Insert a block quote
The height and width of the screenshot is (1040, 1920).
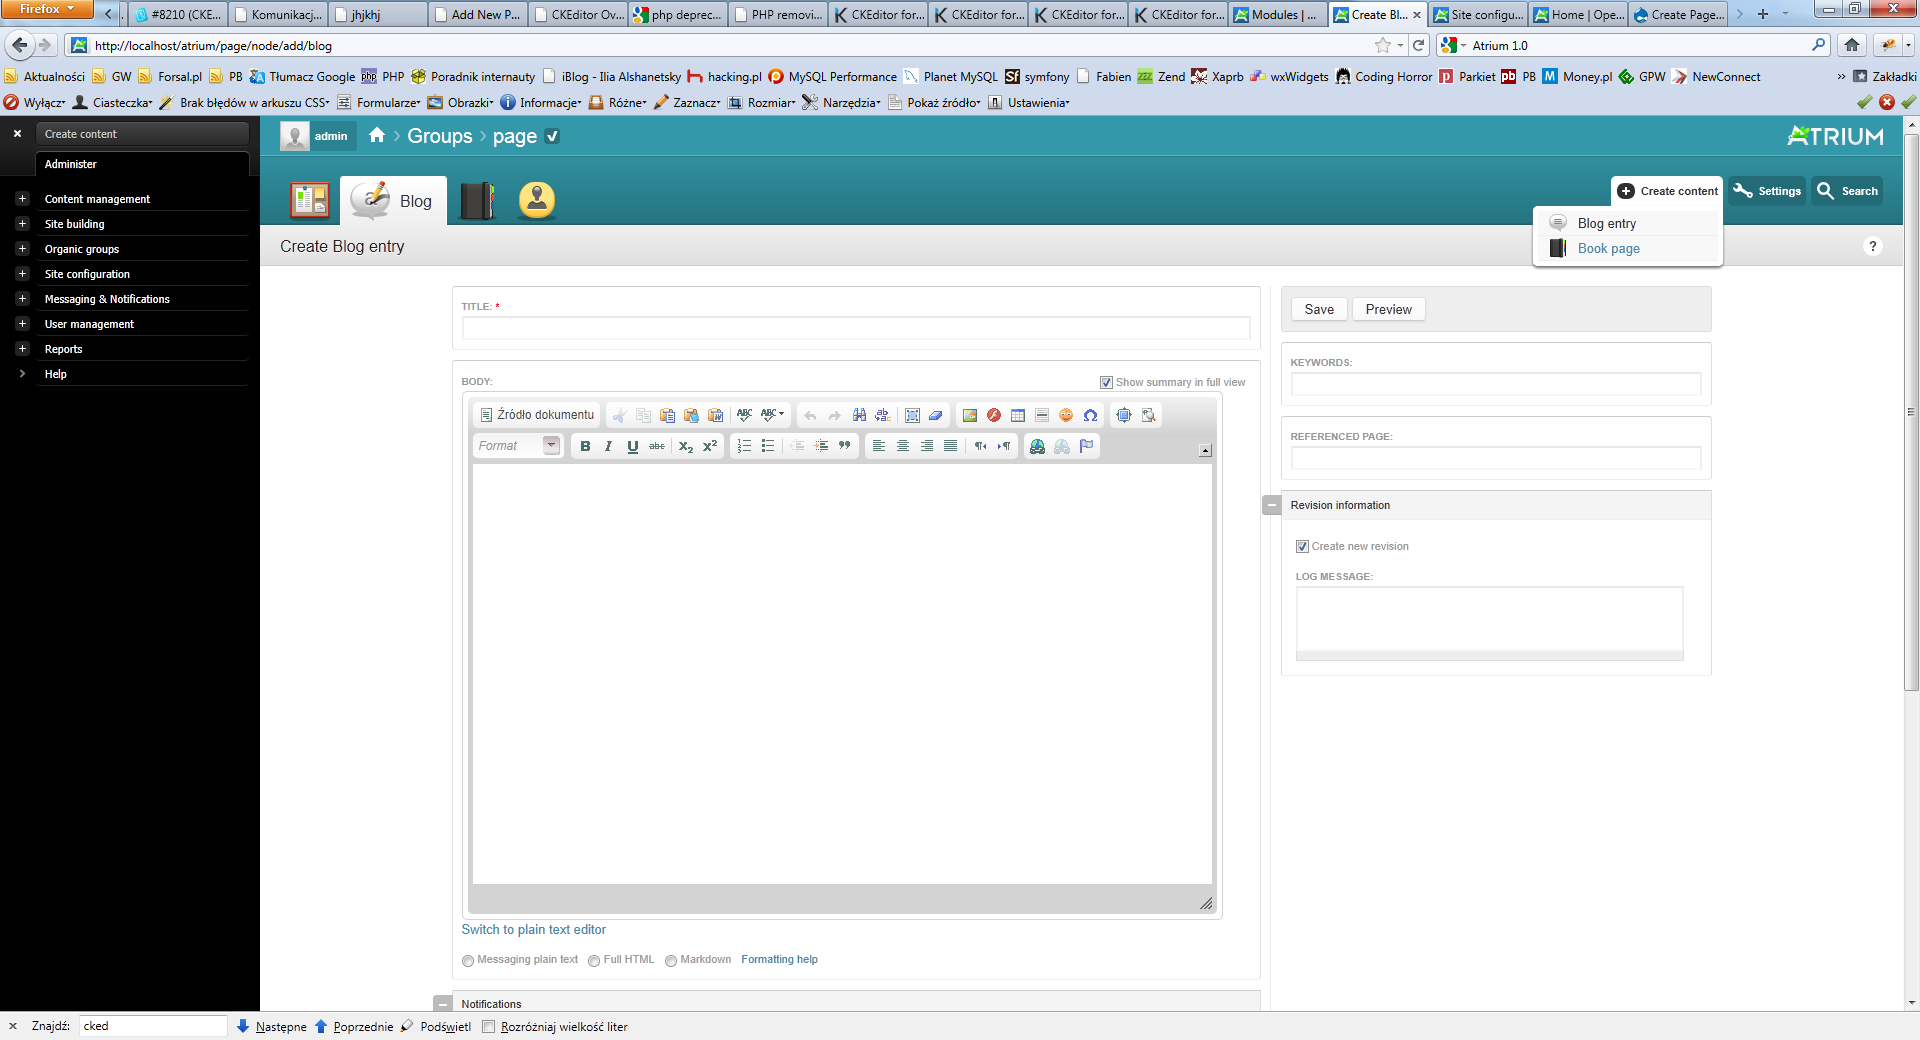pos(845,446)
